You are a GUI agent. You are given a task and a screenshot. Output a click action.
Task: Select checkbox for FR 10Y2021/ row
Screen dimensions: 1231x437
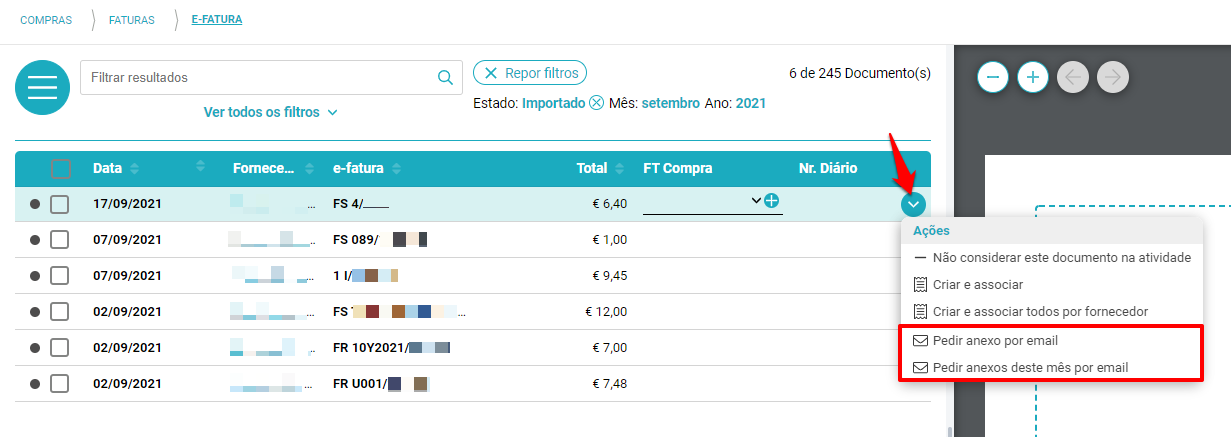coord(60,348)
